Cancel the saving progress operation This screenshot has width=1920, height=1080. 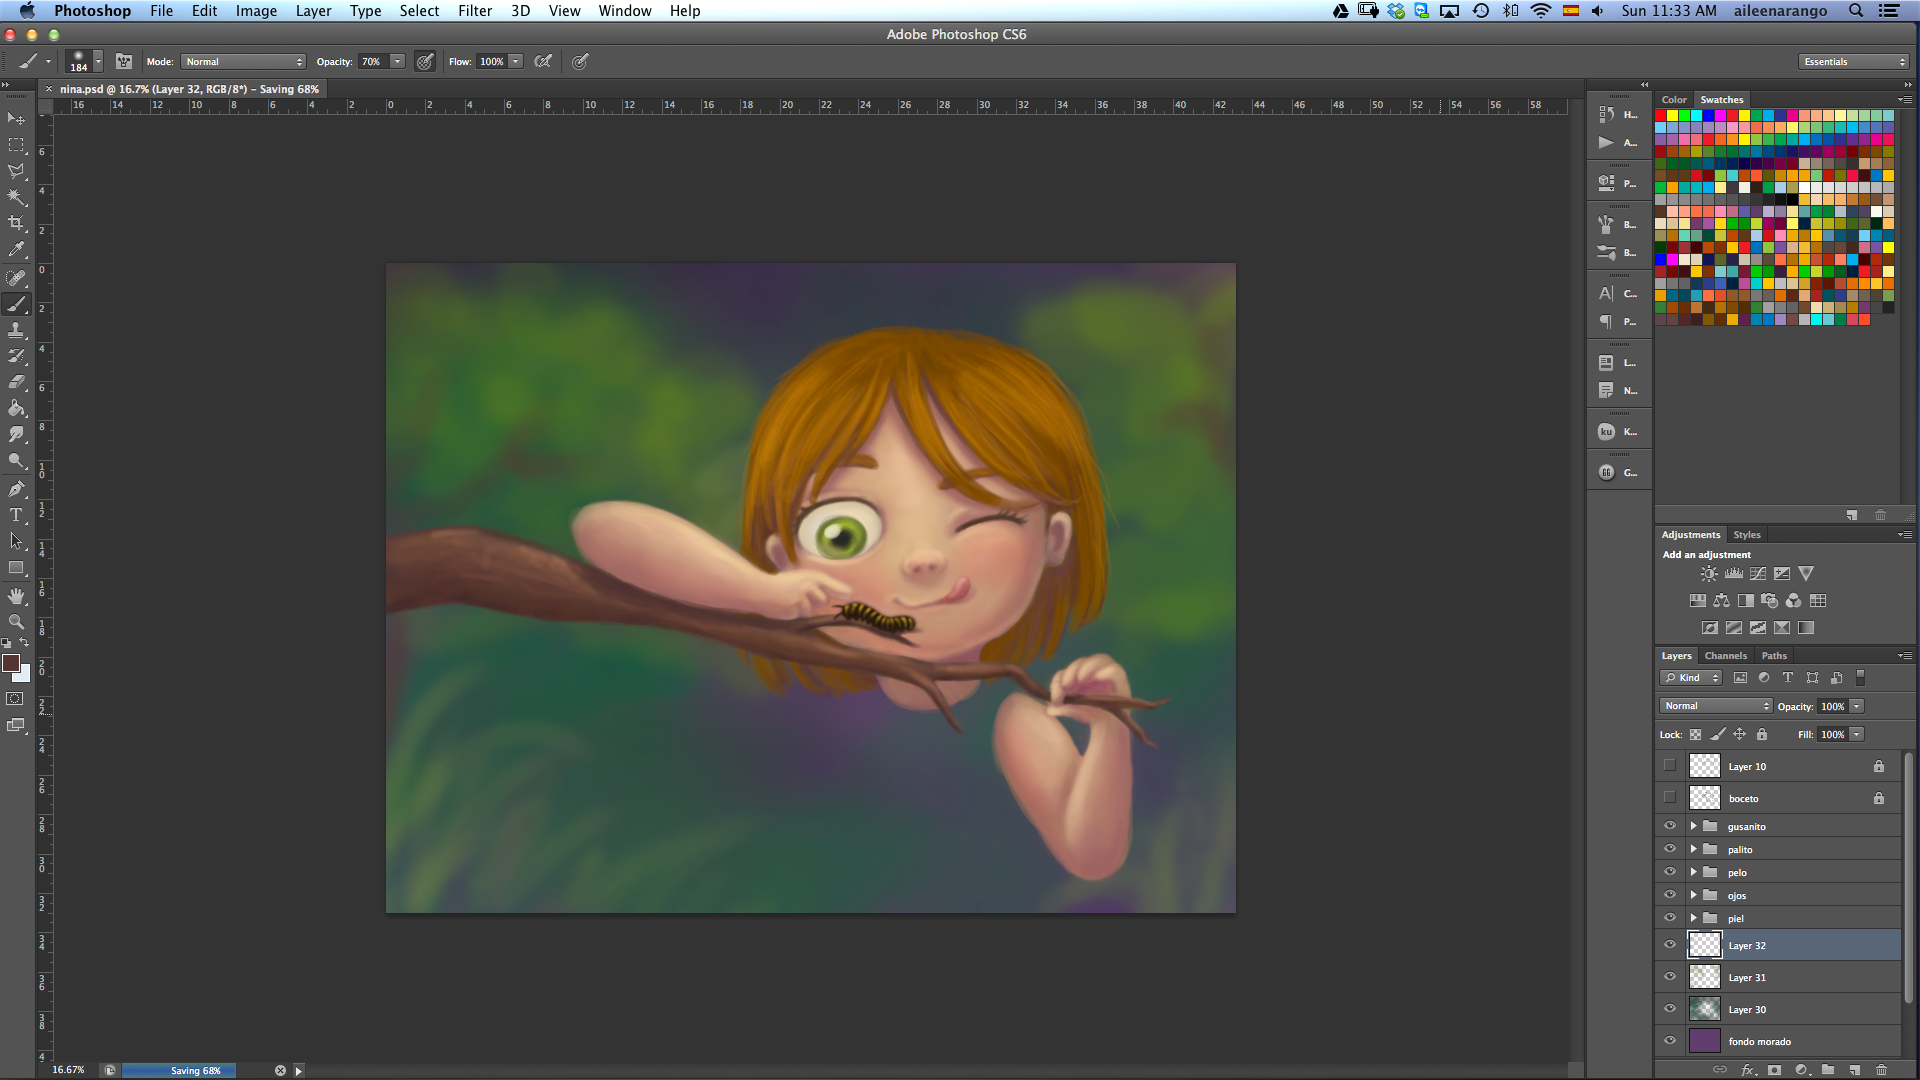click(x=280, y=1070)
